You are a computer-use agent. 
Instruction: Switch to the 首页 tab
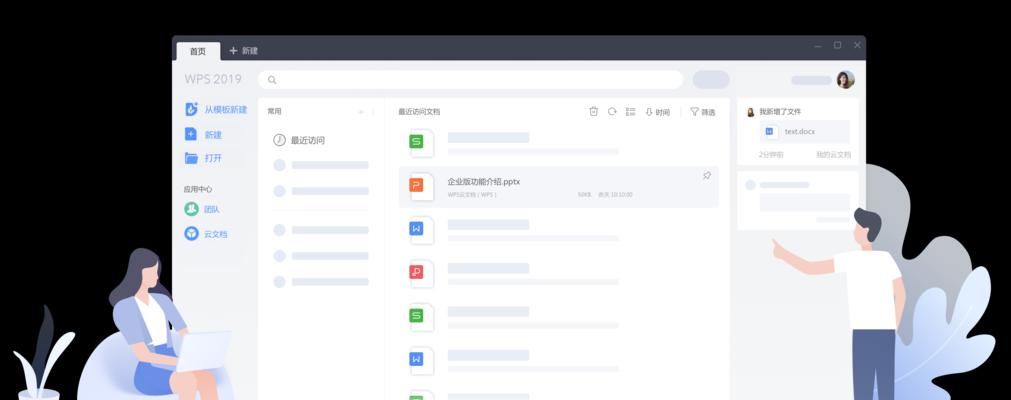(197, 51)
